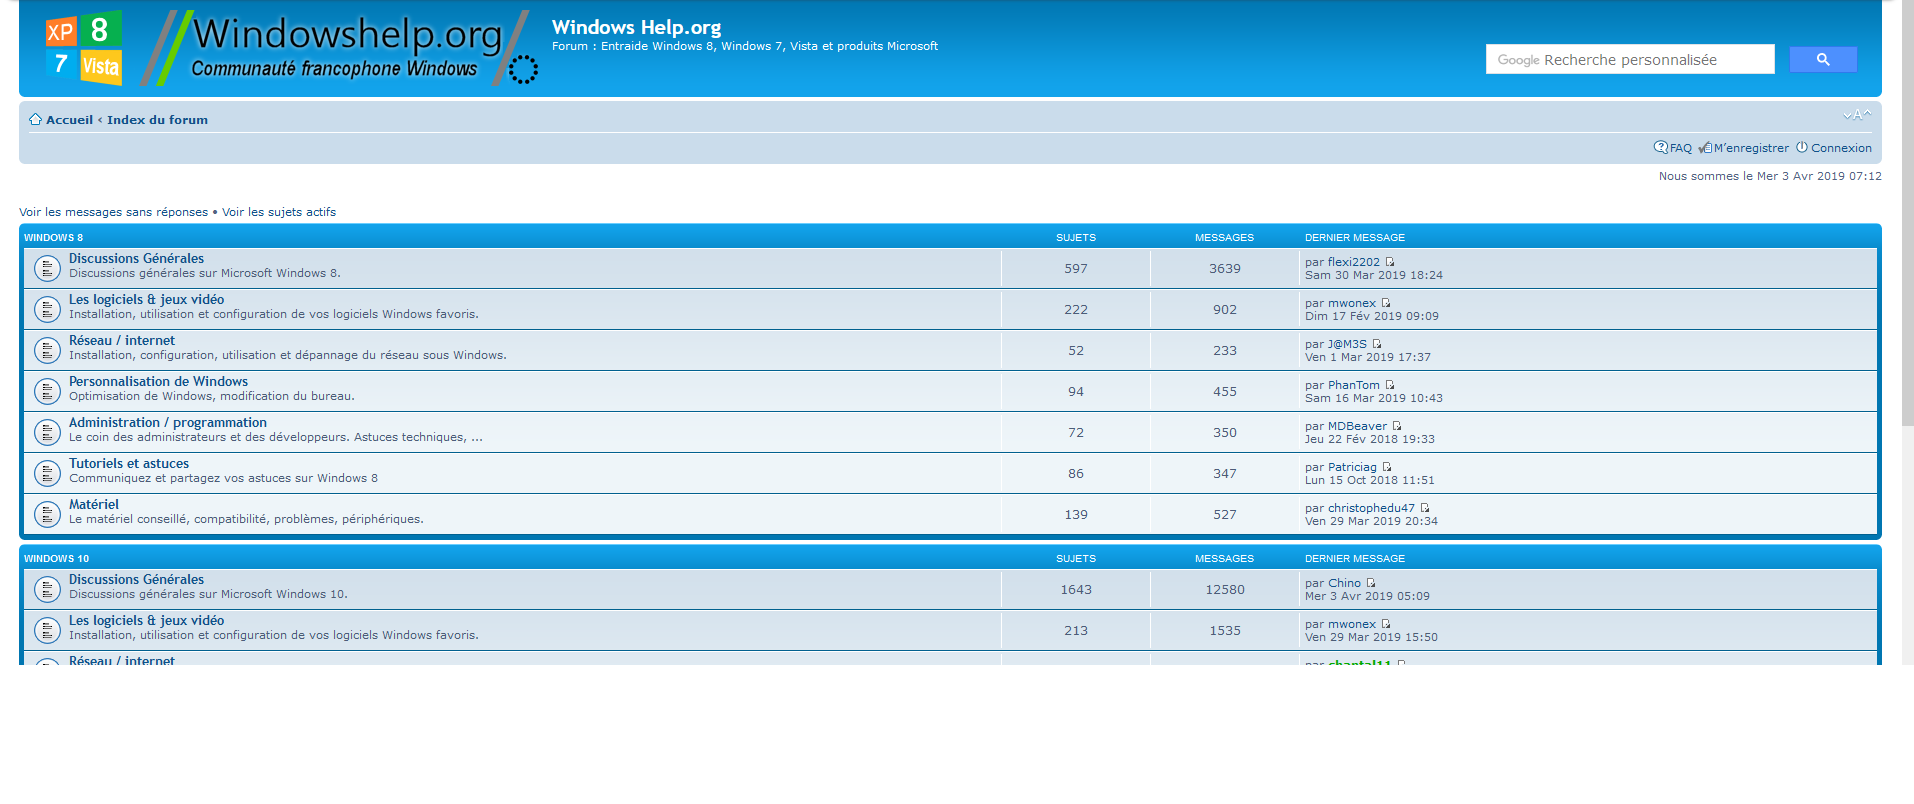Open the Windows 10 category header
Image resolution: width=1914 pixels, height=804 pixels.
point(57,559)
